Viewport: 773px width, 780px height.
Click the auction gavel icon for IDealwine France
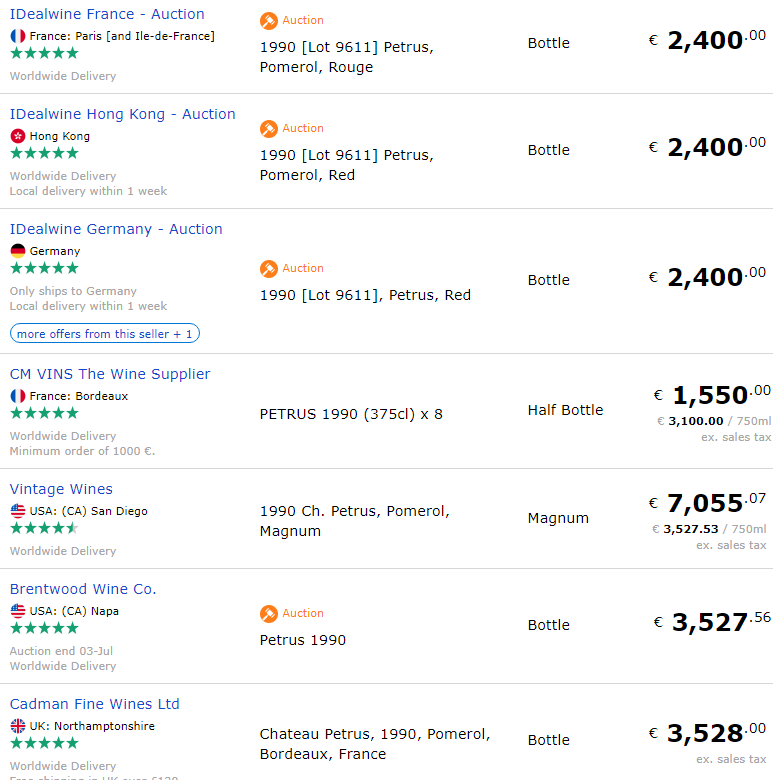(x=269, y=21)
